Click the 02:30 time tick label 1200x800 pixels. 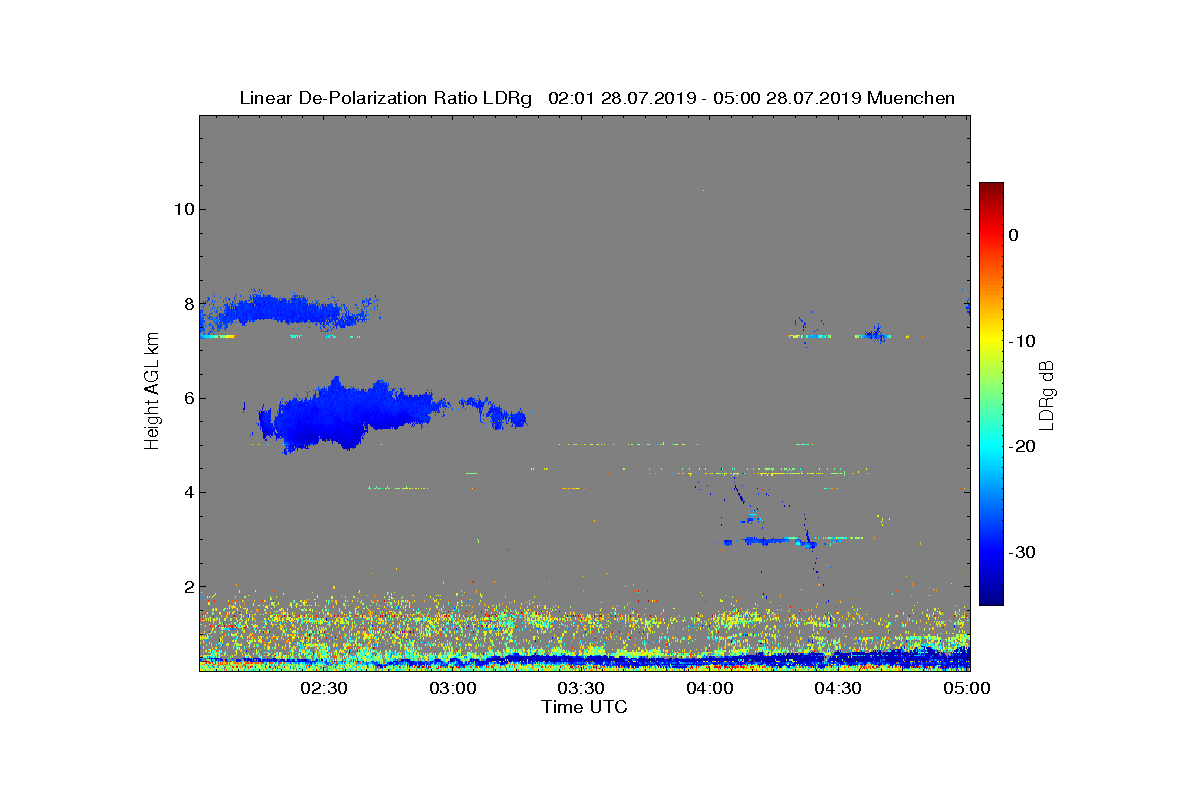(x=324, y=688)
